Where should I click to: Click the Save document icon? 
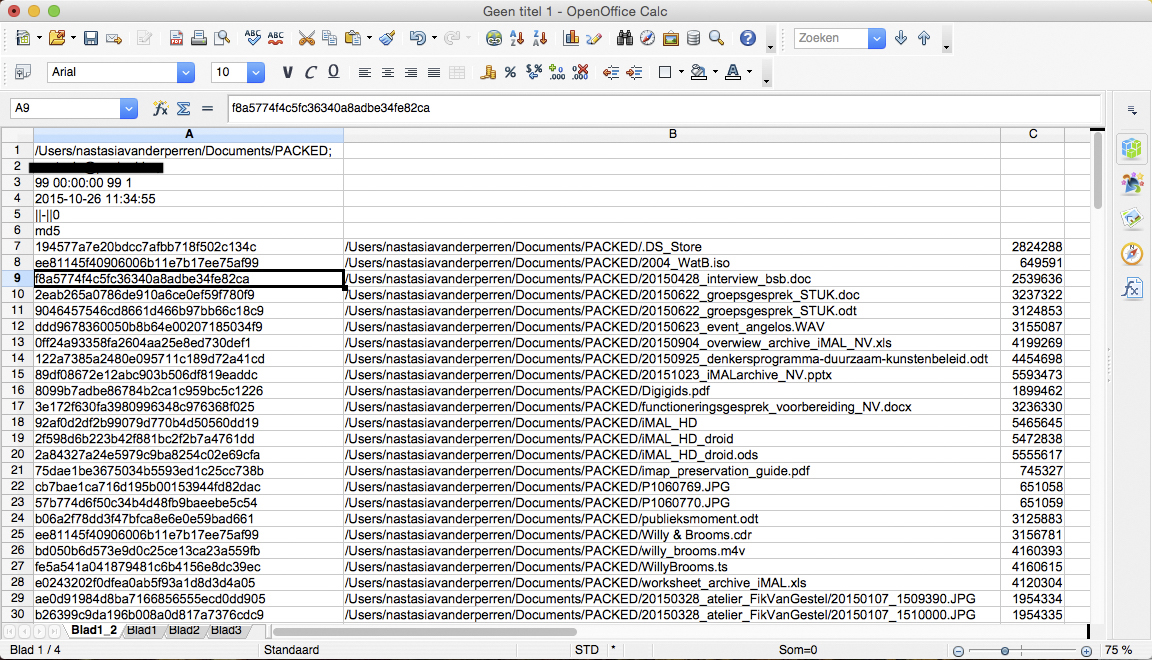[x=90, y=38]
